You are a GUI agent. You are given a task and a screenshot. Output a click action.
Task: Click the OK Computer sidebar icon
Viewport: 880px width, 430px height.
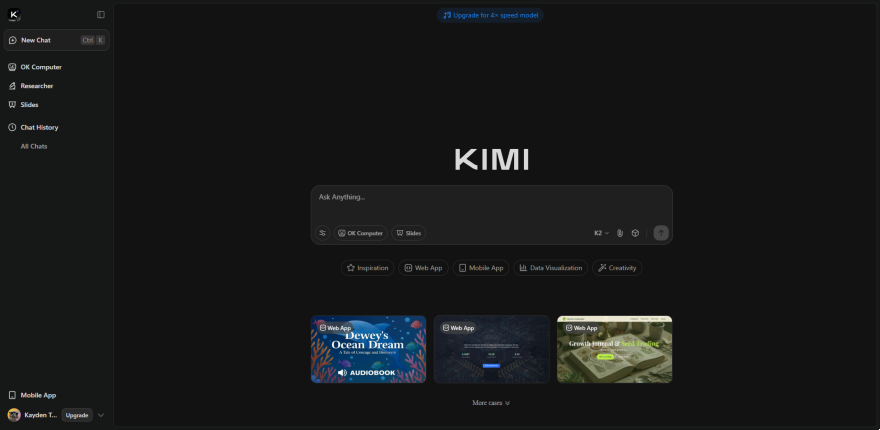[x=12, y=67]
